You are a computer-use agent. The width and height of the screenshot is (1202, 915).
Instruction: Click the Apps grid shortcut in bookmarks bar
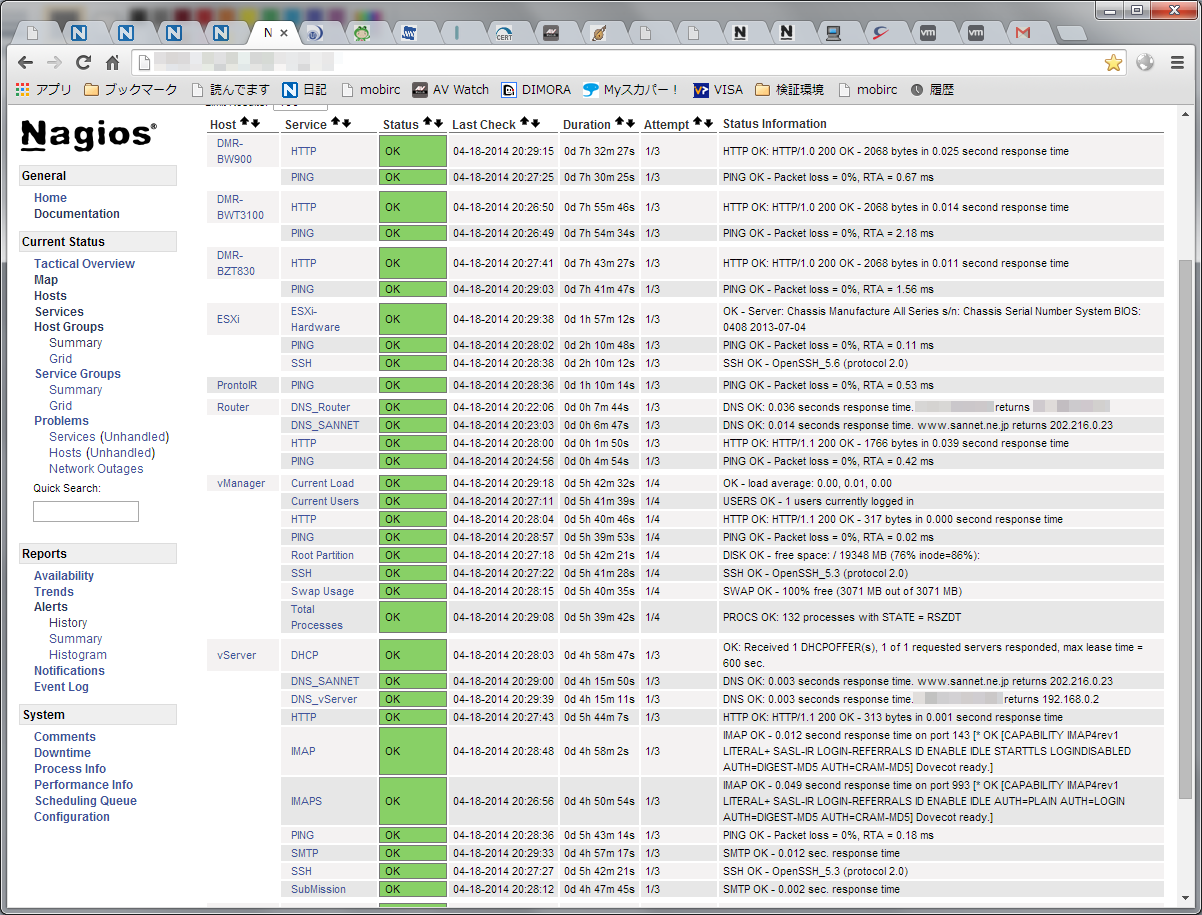tap(43, 90)
